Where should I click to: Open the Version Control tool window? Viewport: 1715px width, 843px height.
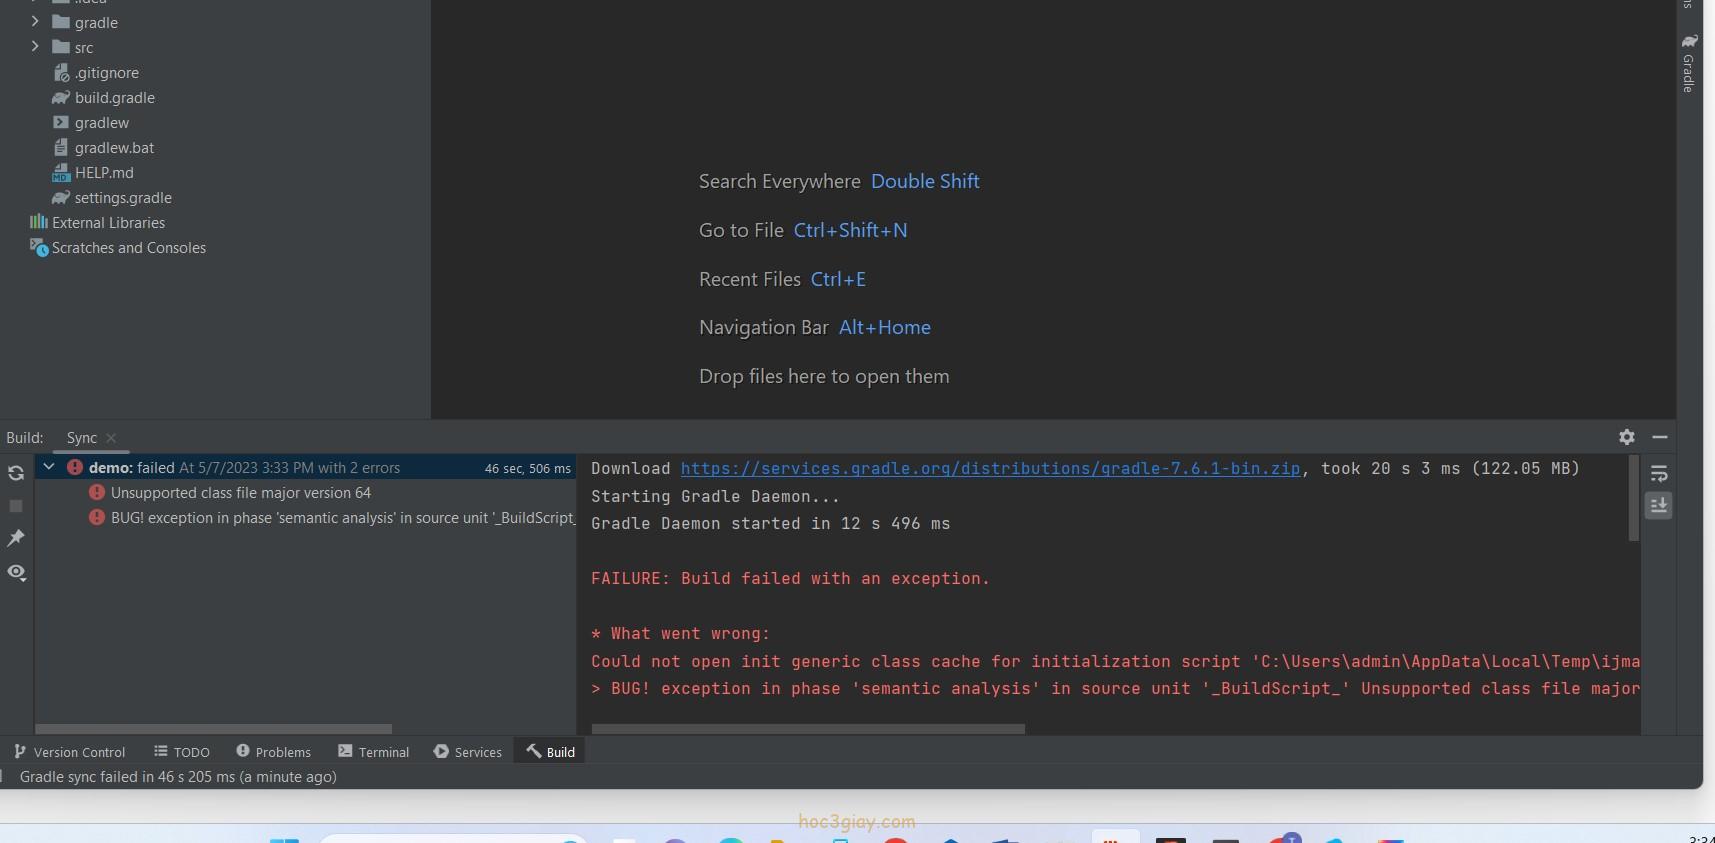click(x=70, y=752)
